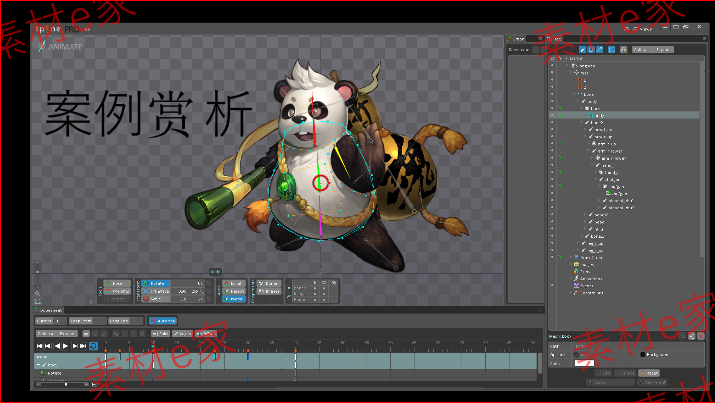Image resolution: width=715 pixels, height=403 pixels.
Task: Toggle the timeline loop/repeat button
Action: [93, 346]
